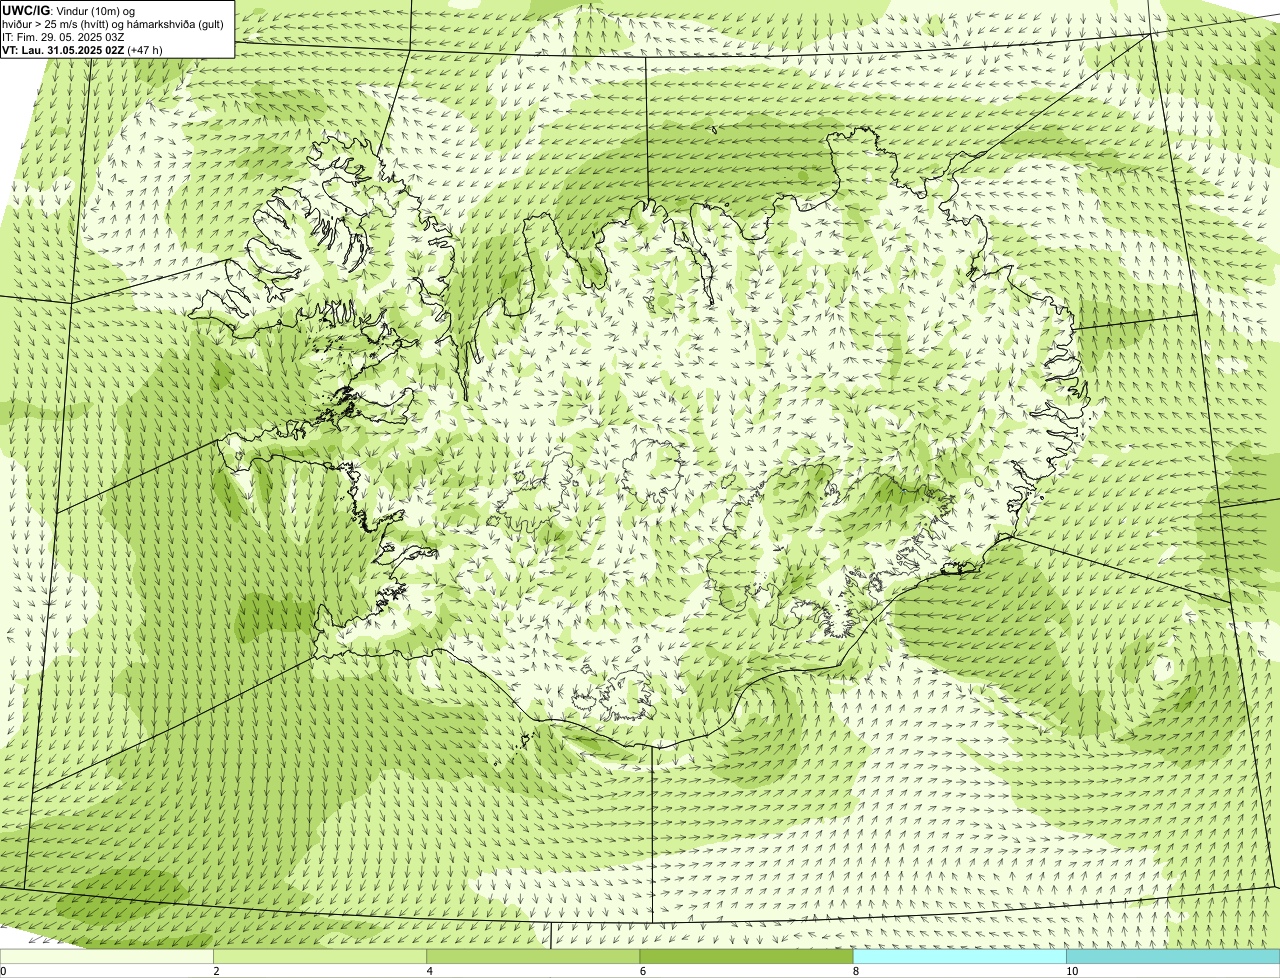1280x978 pixels.
Task: Click the above-10 m/s teal legend segment
Action: click(1173, 956)
